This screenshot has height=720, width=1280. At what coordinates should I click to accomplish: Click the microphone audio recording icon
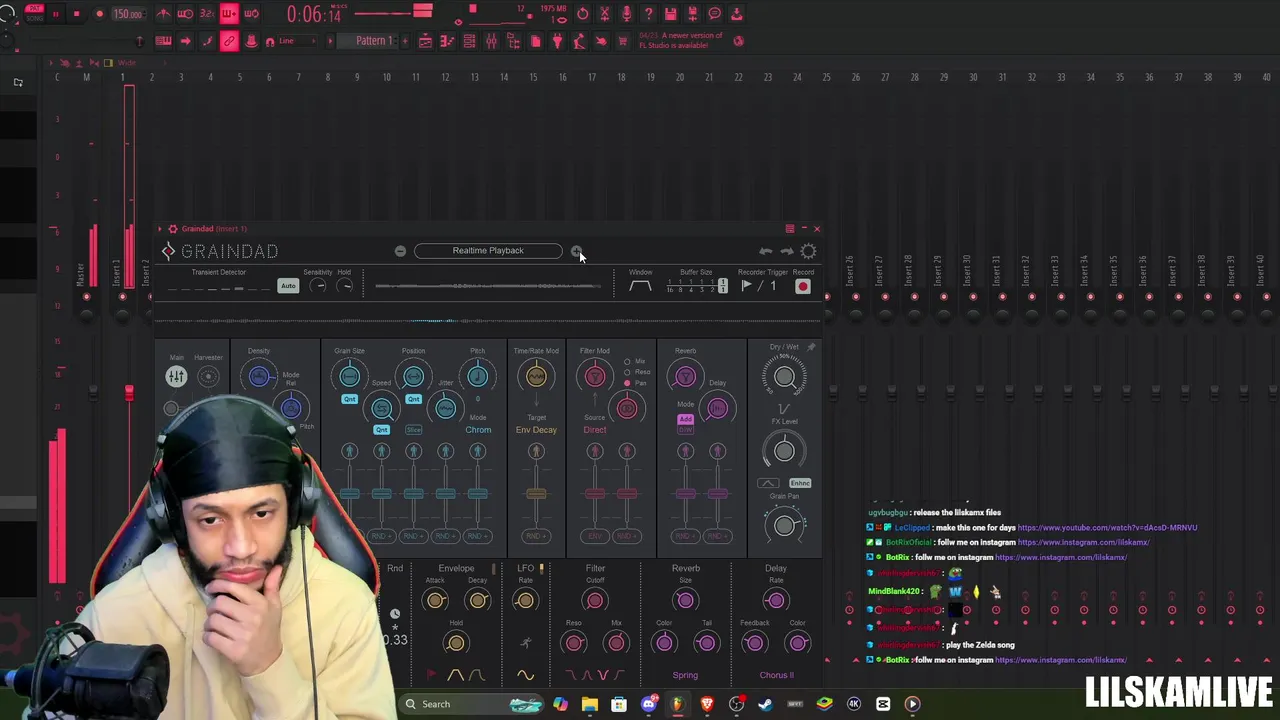point(627,14)
